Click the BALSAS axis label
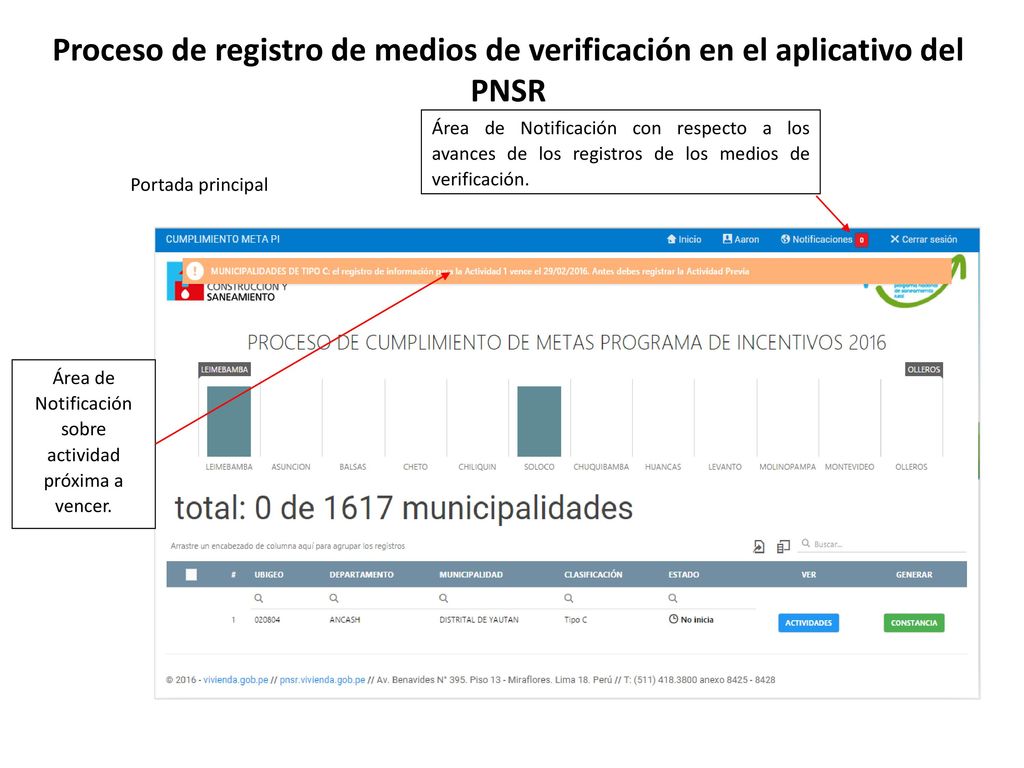The width and height of the screenshot is (1024, 768). click(x=353, y=467)
